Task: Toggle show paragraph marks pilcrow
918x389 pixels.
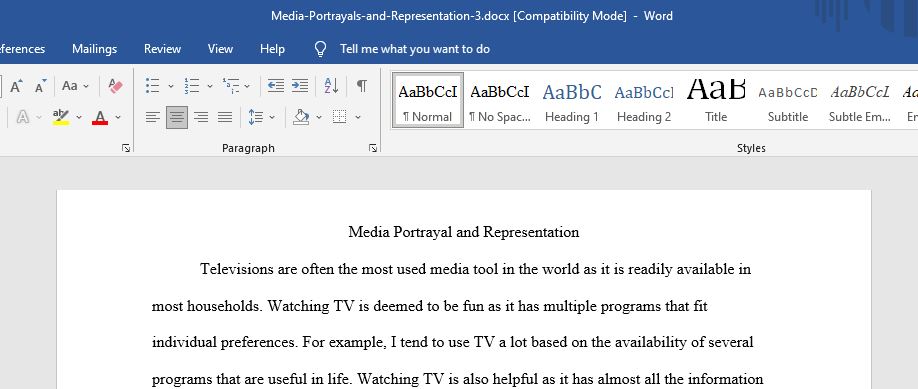Action: tap(362, 86)
